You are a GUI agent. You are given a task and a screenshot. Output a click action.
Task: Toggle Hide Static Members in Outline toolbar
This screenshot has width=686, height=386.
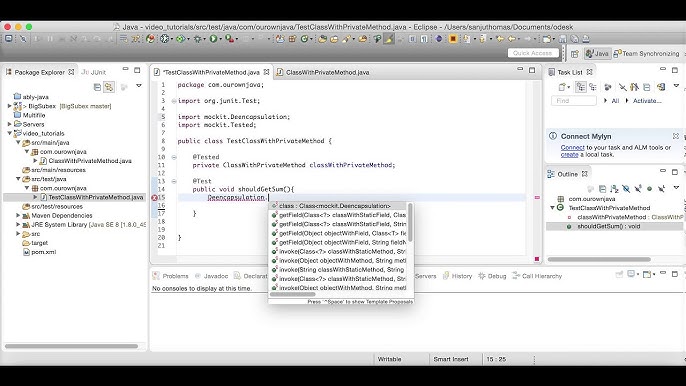pyautogui.click(x=638, y=189)
